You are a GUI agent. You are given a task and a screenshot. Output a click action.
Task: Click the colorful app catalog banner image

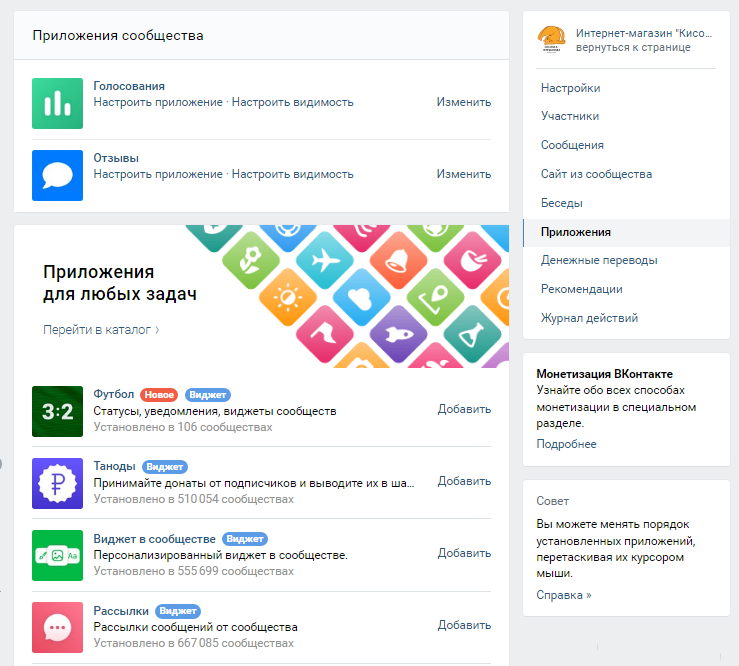[x=360, y=295]
